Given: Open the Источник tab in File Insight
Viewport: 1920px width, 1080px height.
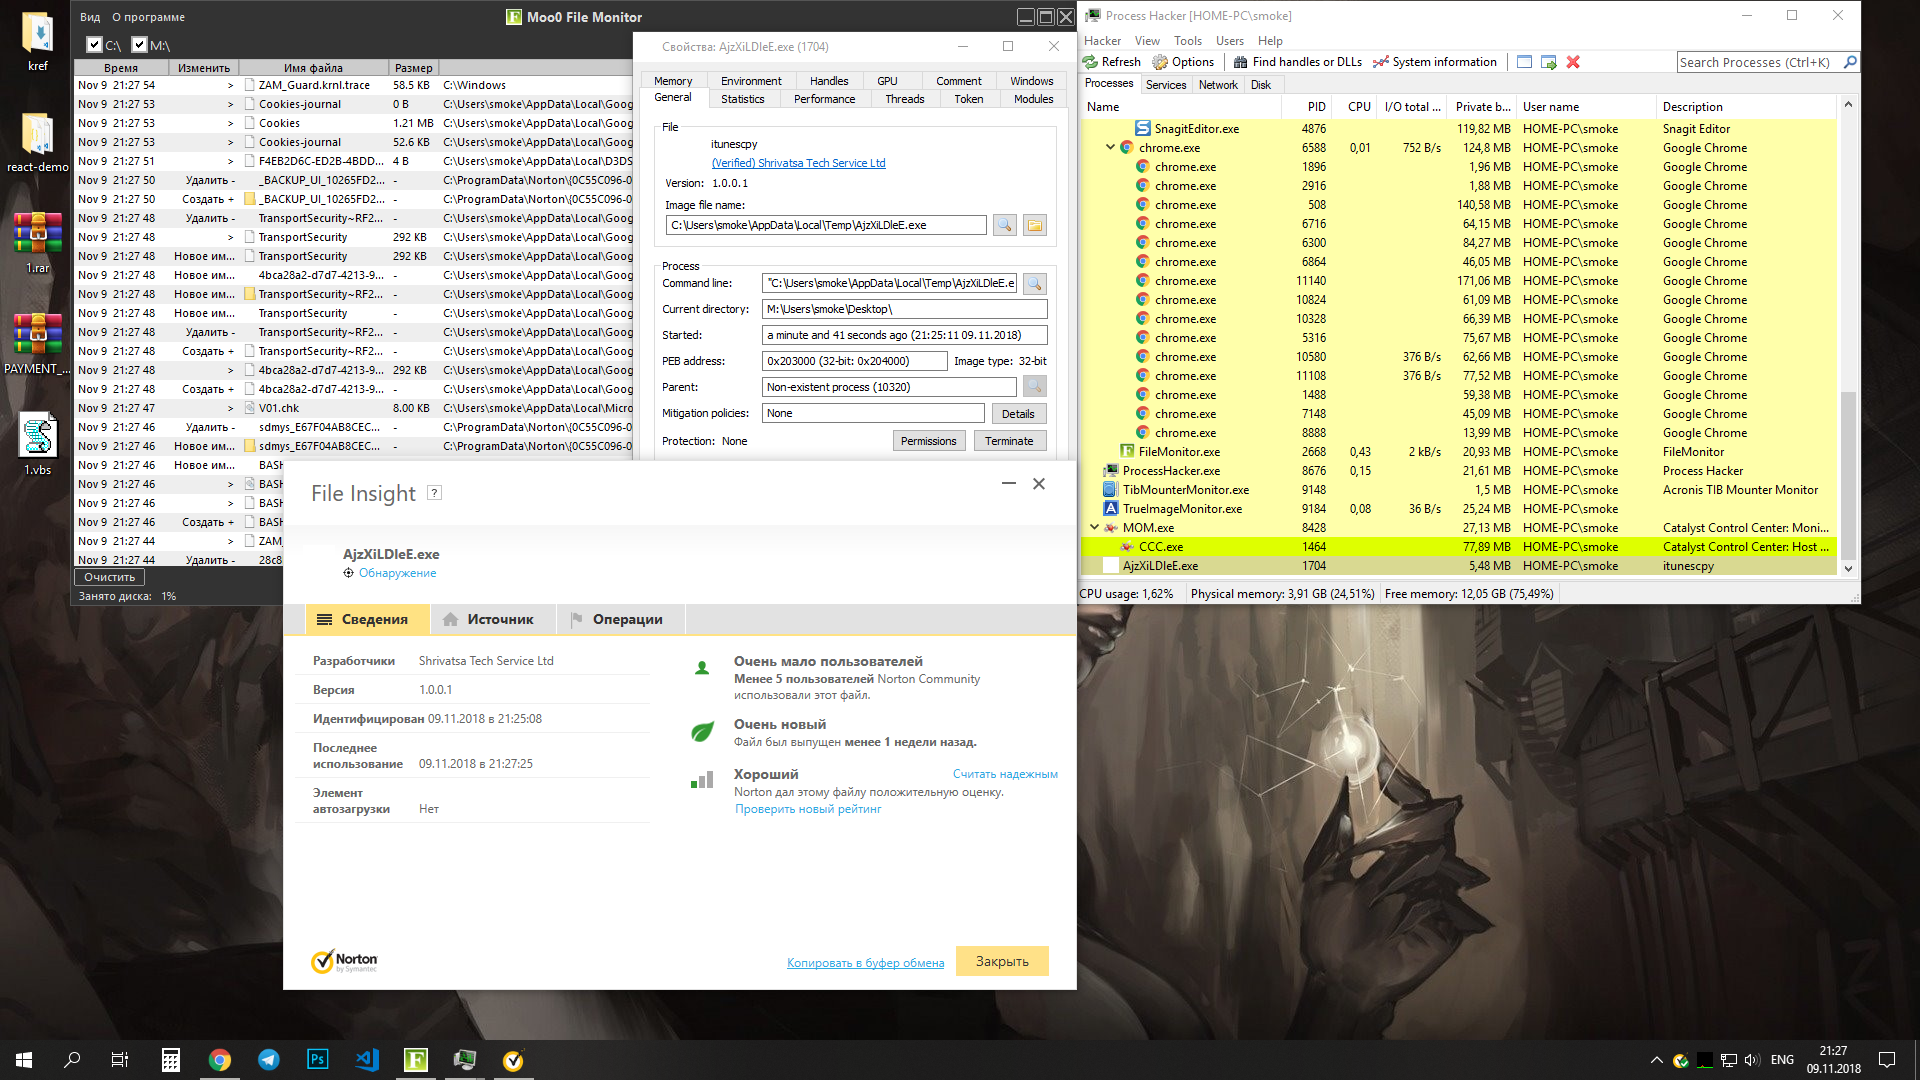Looking at the screenshot, I should point(489,619).
